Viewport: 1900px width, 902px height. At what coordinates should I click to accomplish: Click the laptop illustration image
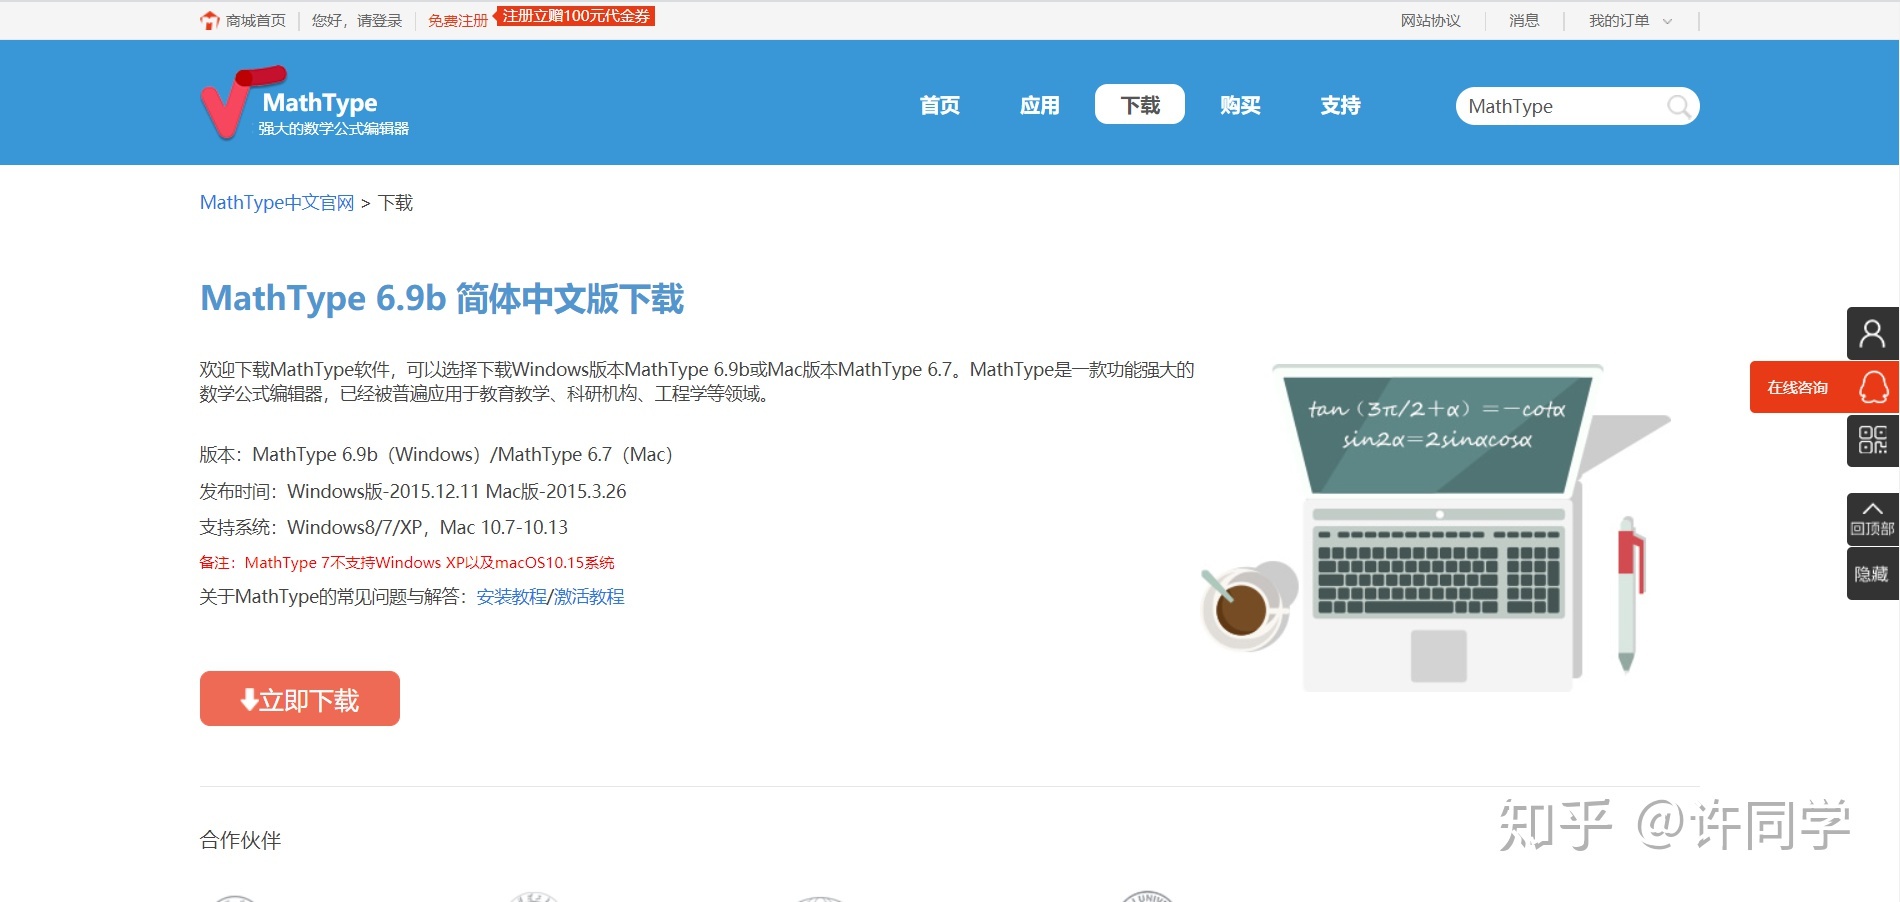(1435, 527)
